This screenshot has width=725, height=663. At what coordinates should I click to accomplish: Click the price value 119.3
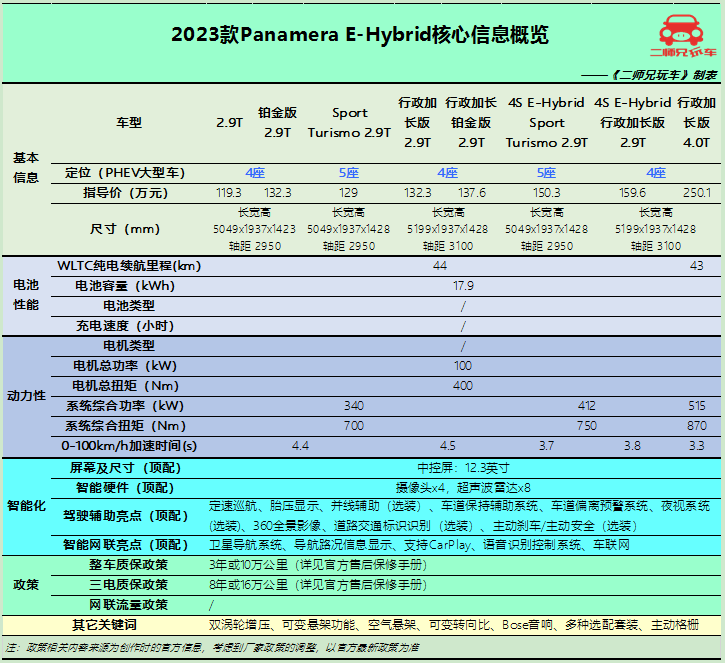coord(229,193)
